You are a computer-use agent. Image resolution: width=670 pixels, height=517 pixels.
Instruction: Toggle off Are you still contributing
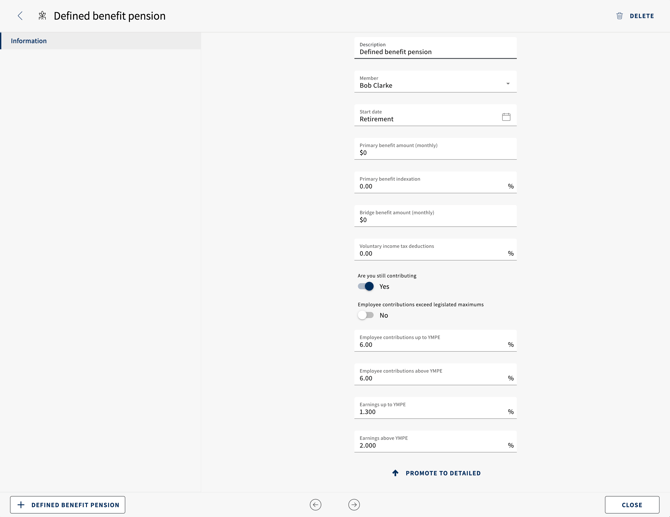(x=366, y=286)
